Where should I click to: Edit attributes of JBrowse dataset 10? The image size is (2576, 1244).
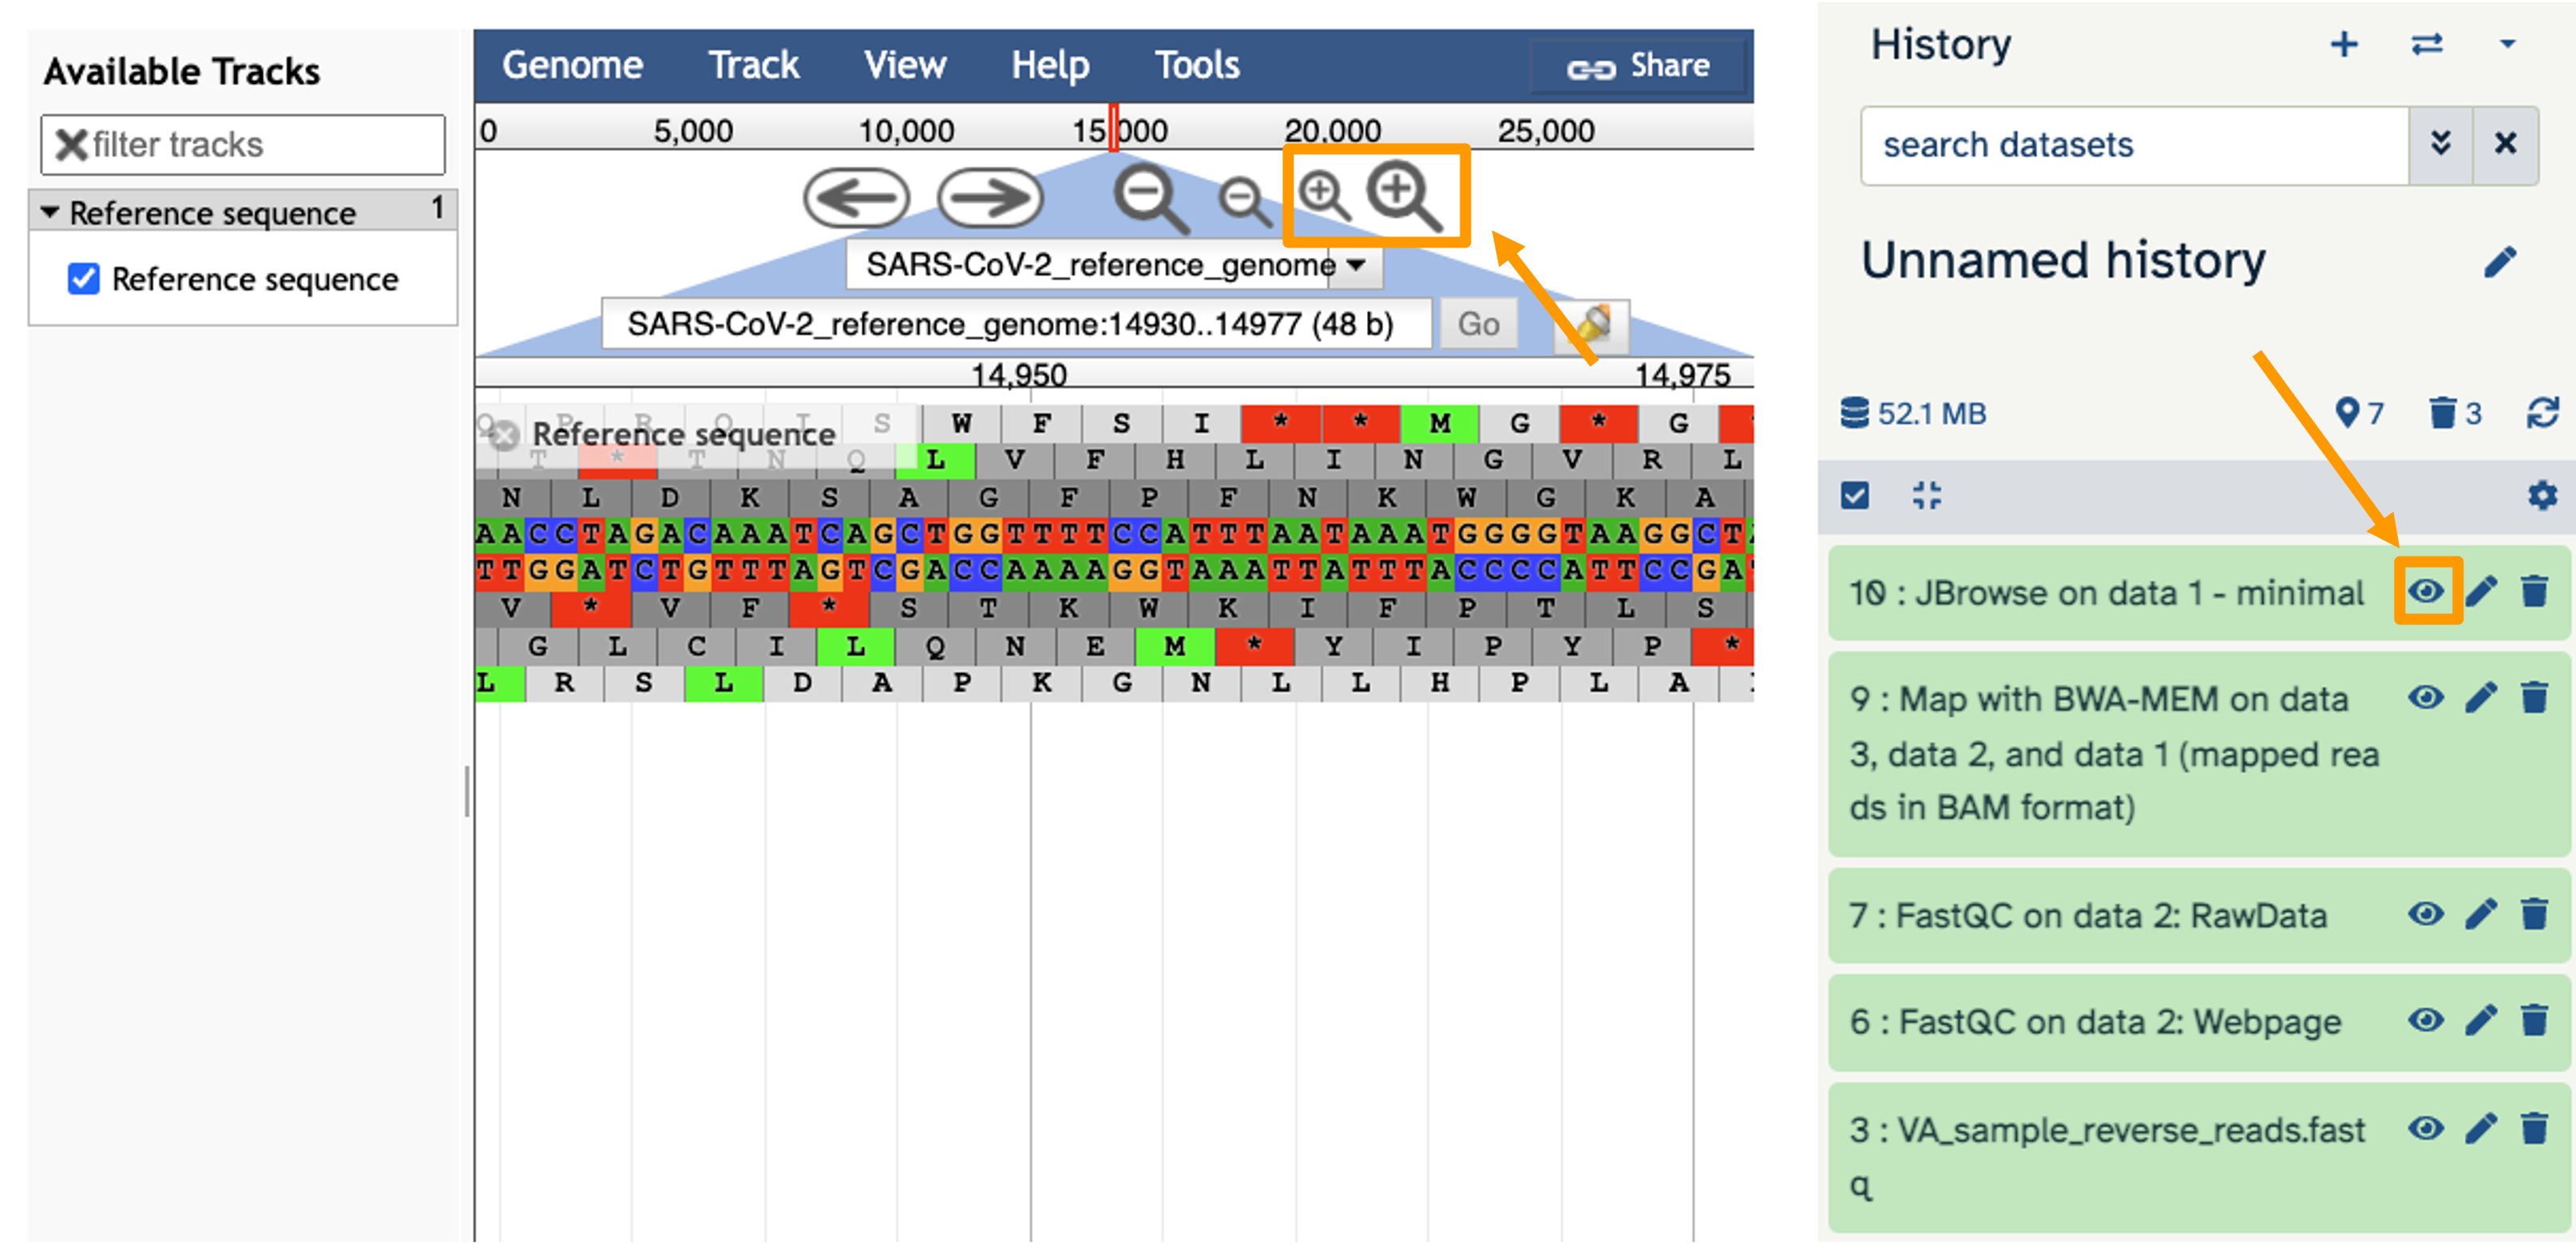coord(2481,591)
